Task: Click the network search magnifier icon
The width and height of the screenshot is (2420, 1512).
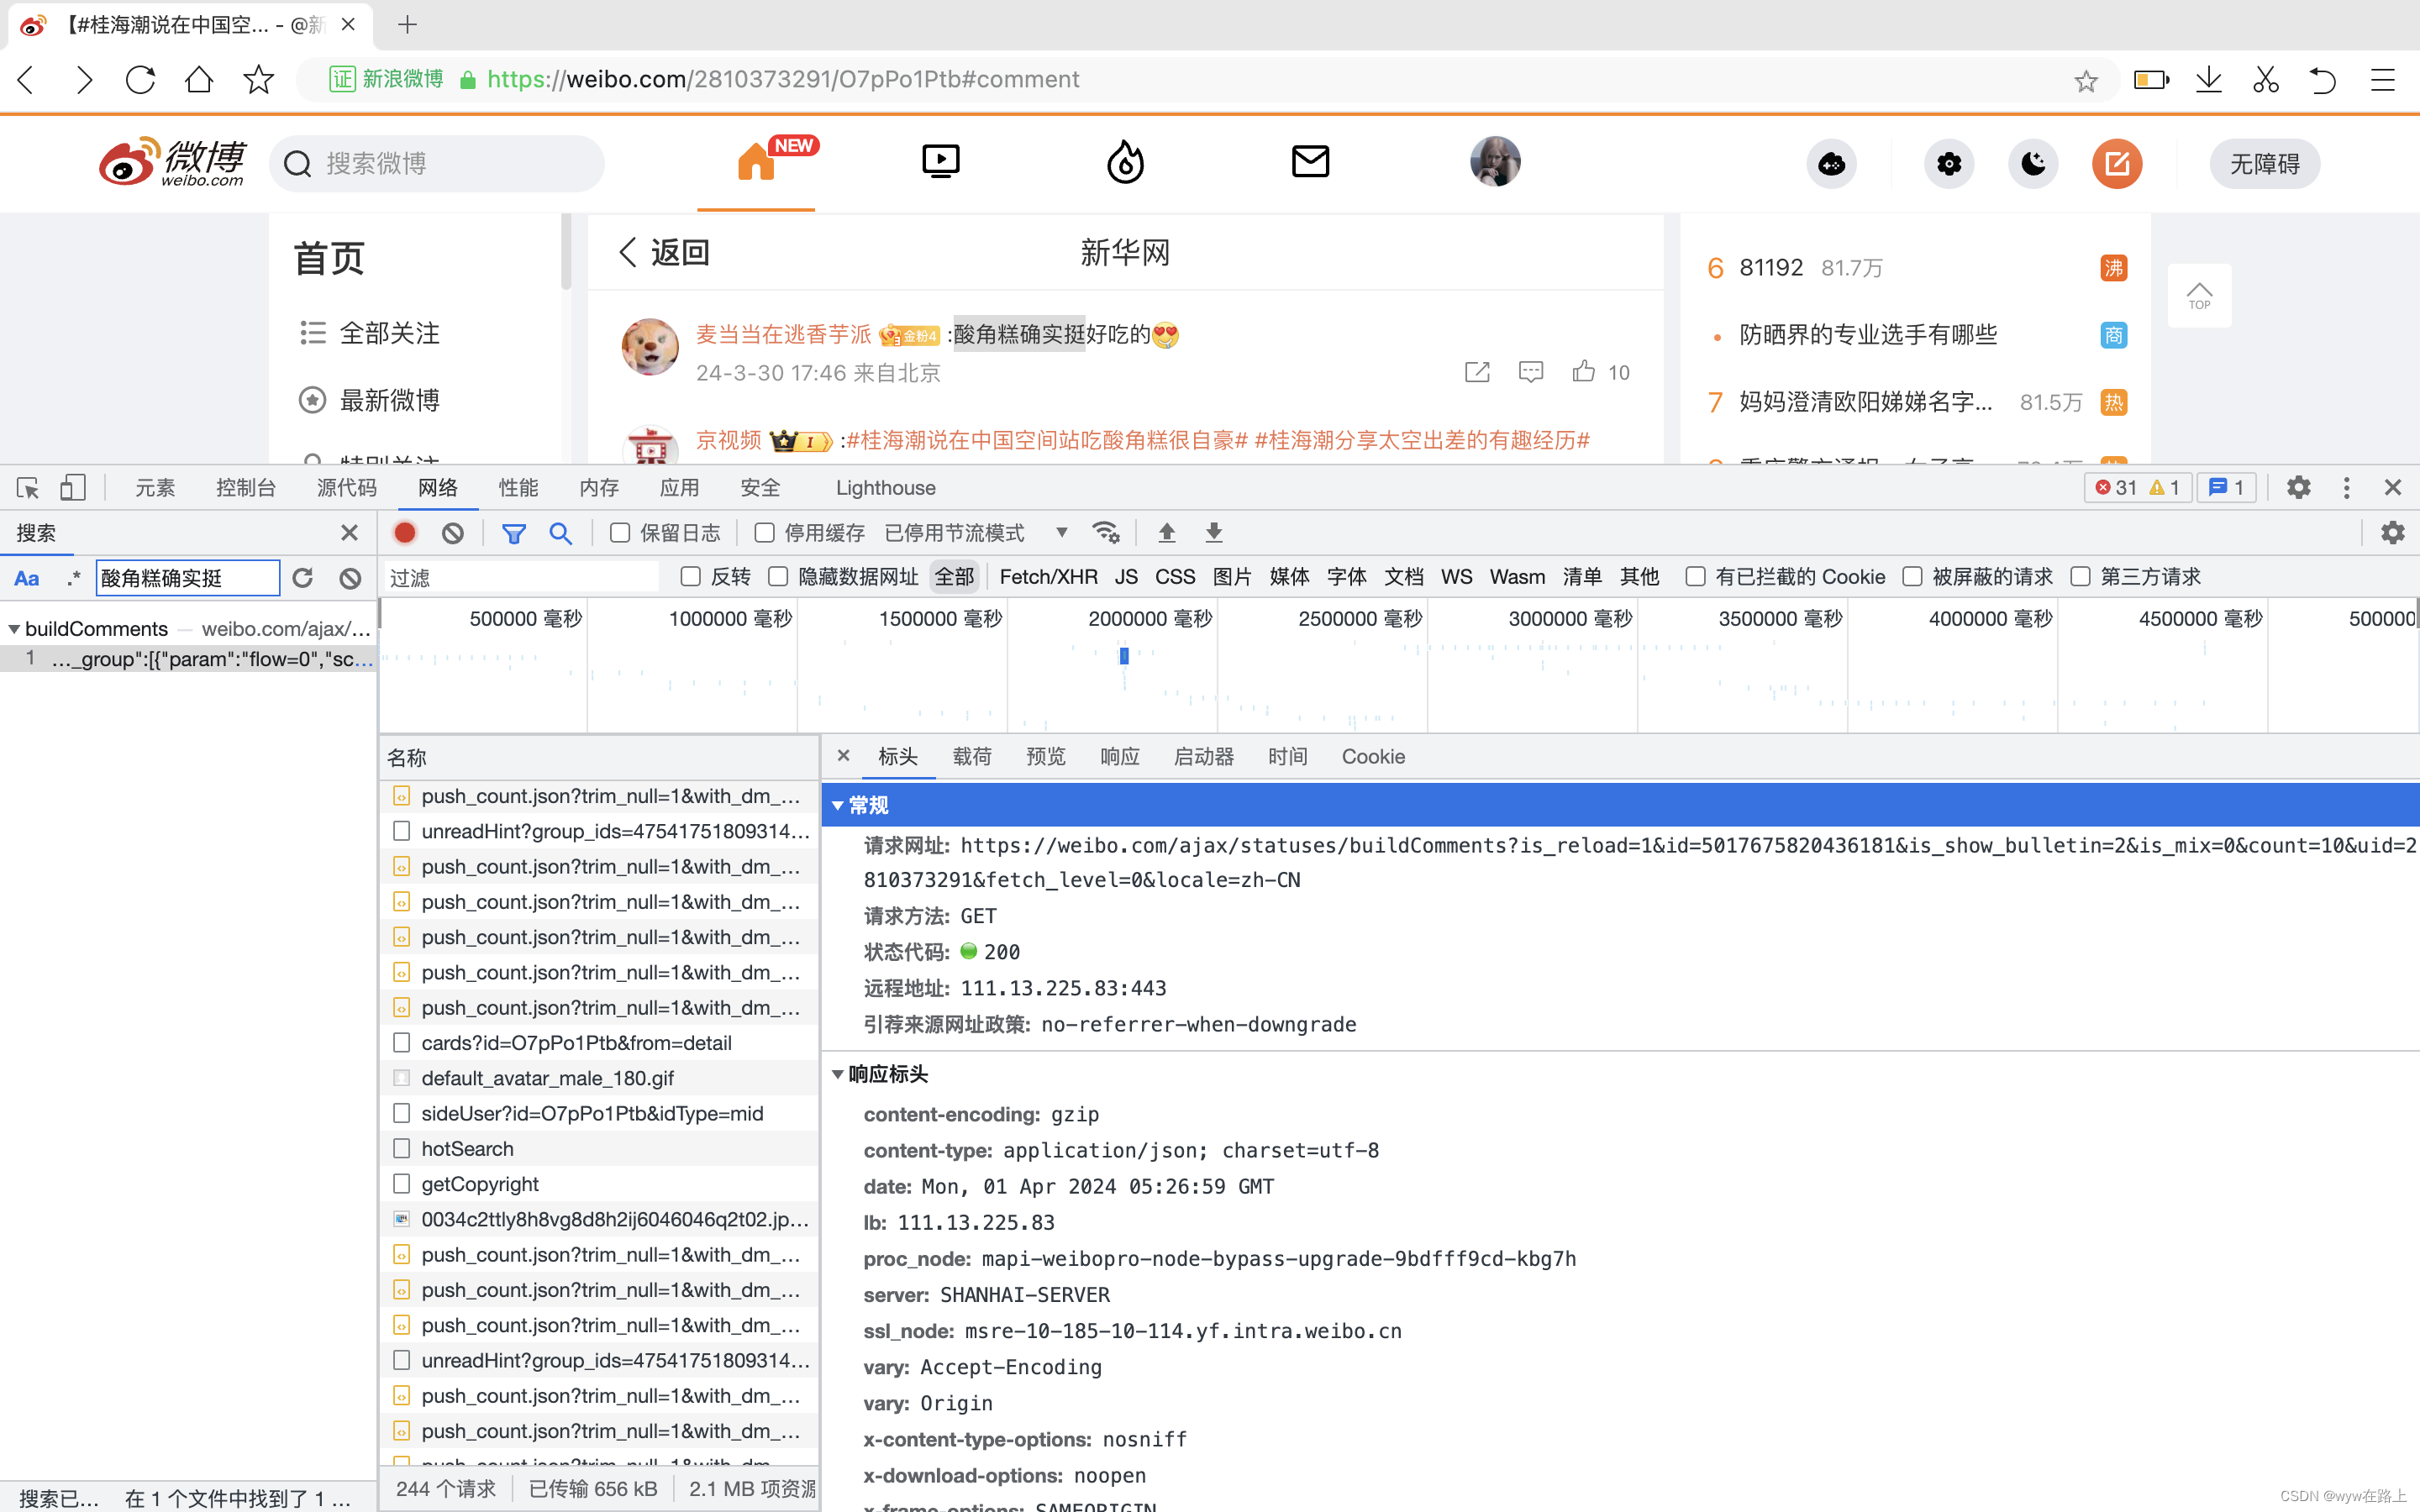Action: tap(561, 533)
